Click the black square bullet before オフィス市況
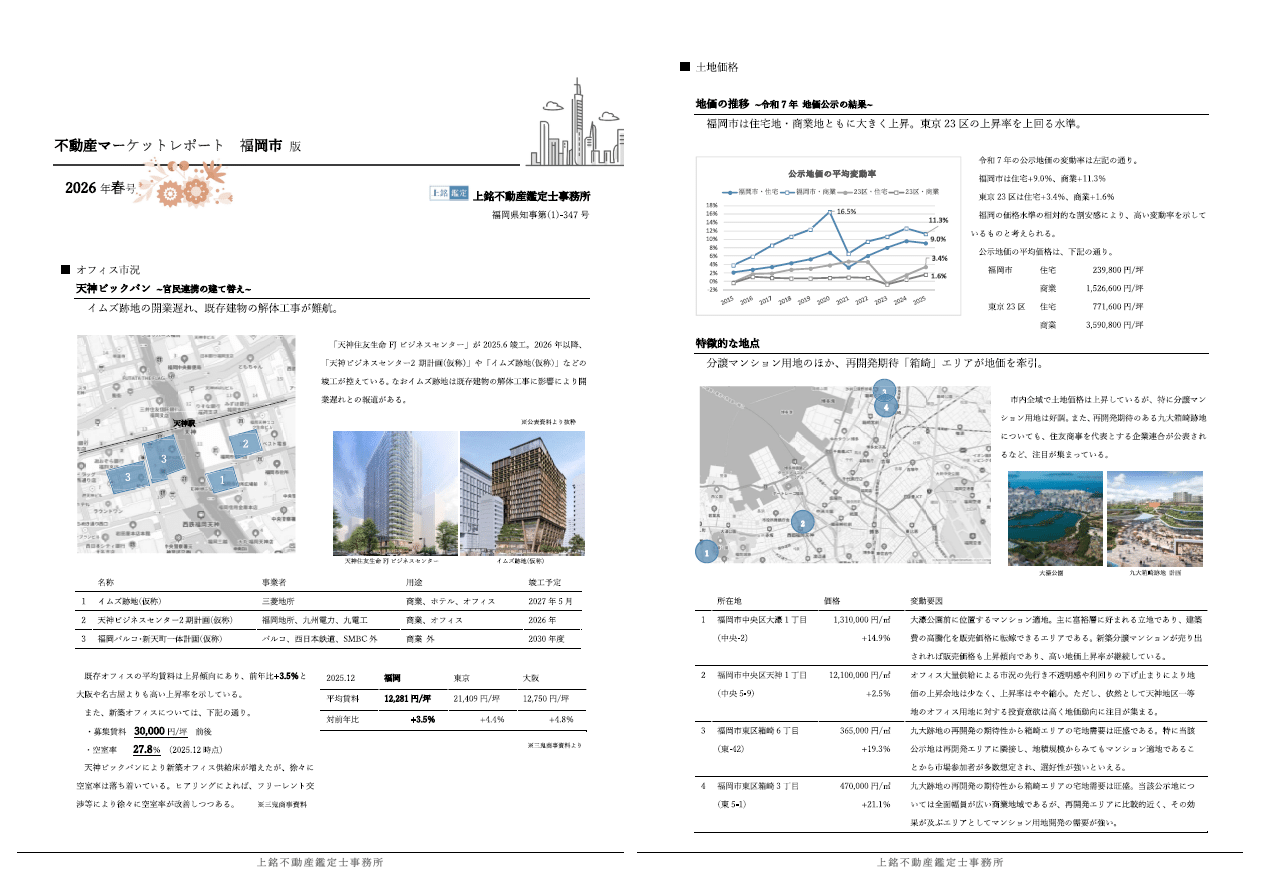 [x=66, y=269]
